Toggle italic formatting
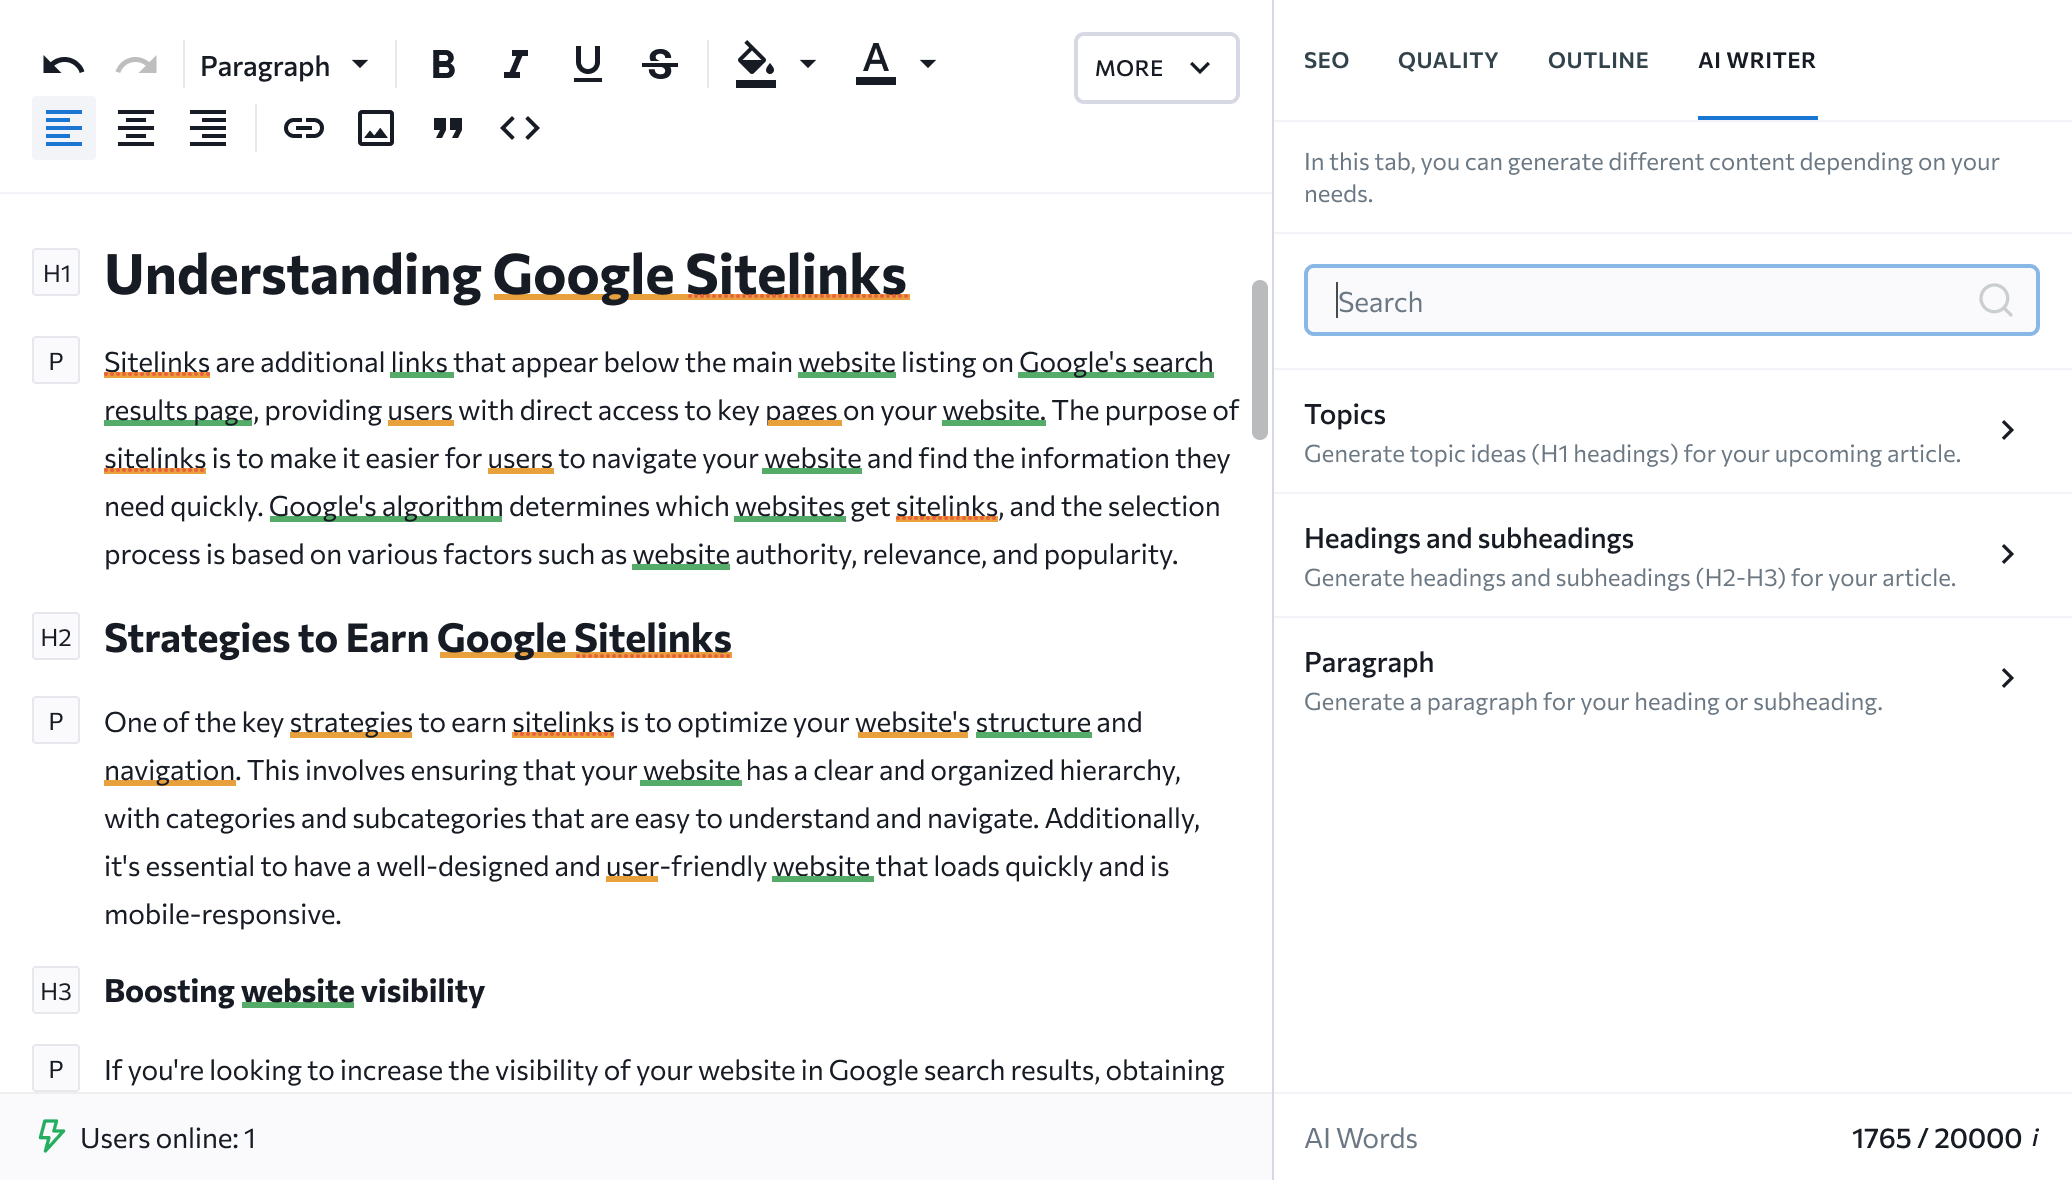The width and height of the screenshot is (2072, 1180). tap(514, 64)
